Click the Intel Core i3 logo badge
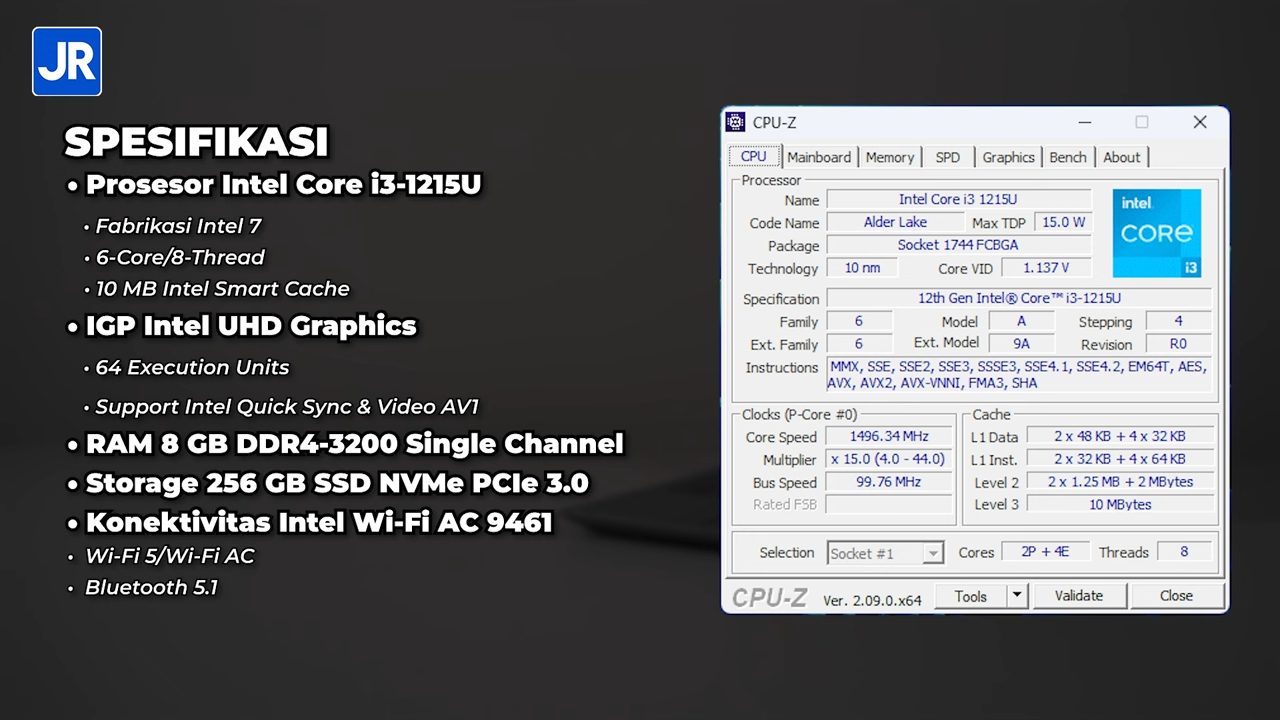 (1157, 233)
